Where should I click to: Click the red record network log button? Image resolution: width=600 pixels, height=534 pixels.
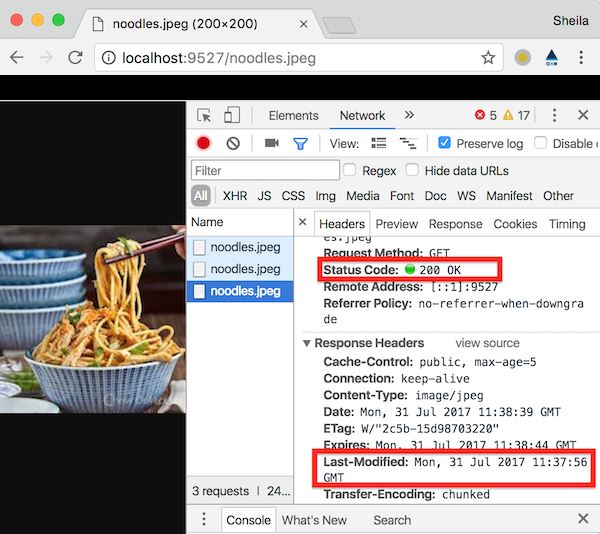tap(204, 143)
